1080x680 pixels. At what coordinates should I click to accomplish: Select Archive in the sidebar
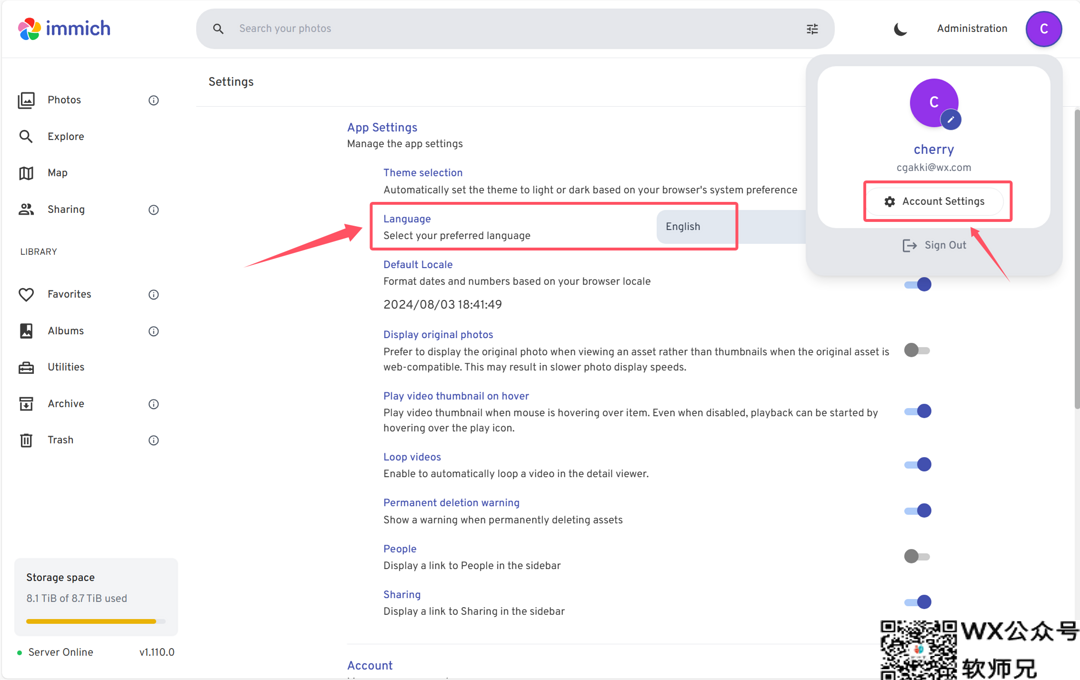click(66, 404)
